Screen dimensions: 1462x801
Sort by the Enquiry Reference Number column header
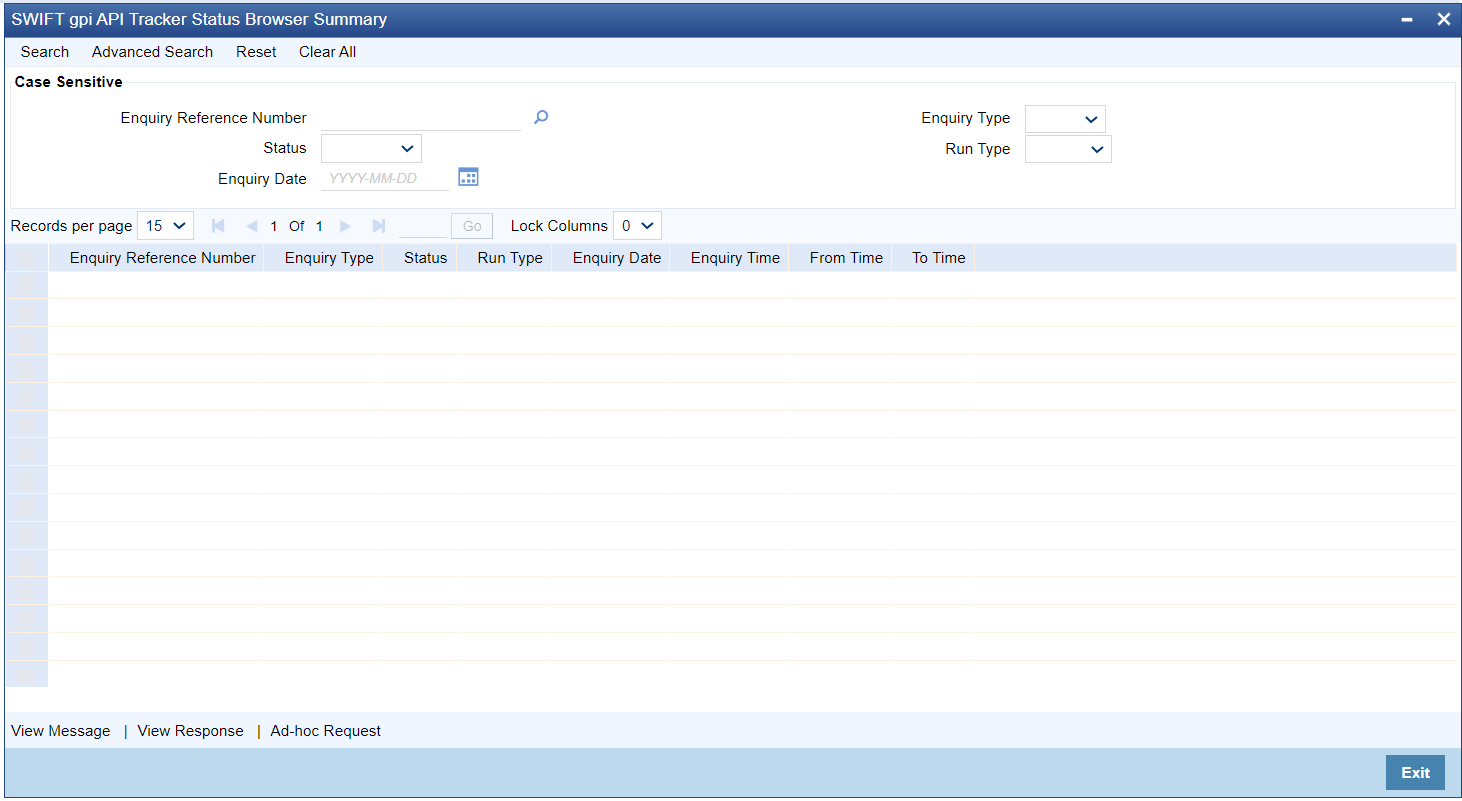tap(163, 258)
